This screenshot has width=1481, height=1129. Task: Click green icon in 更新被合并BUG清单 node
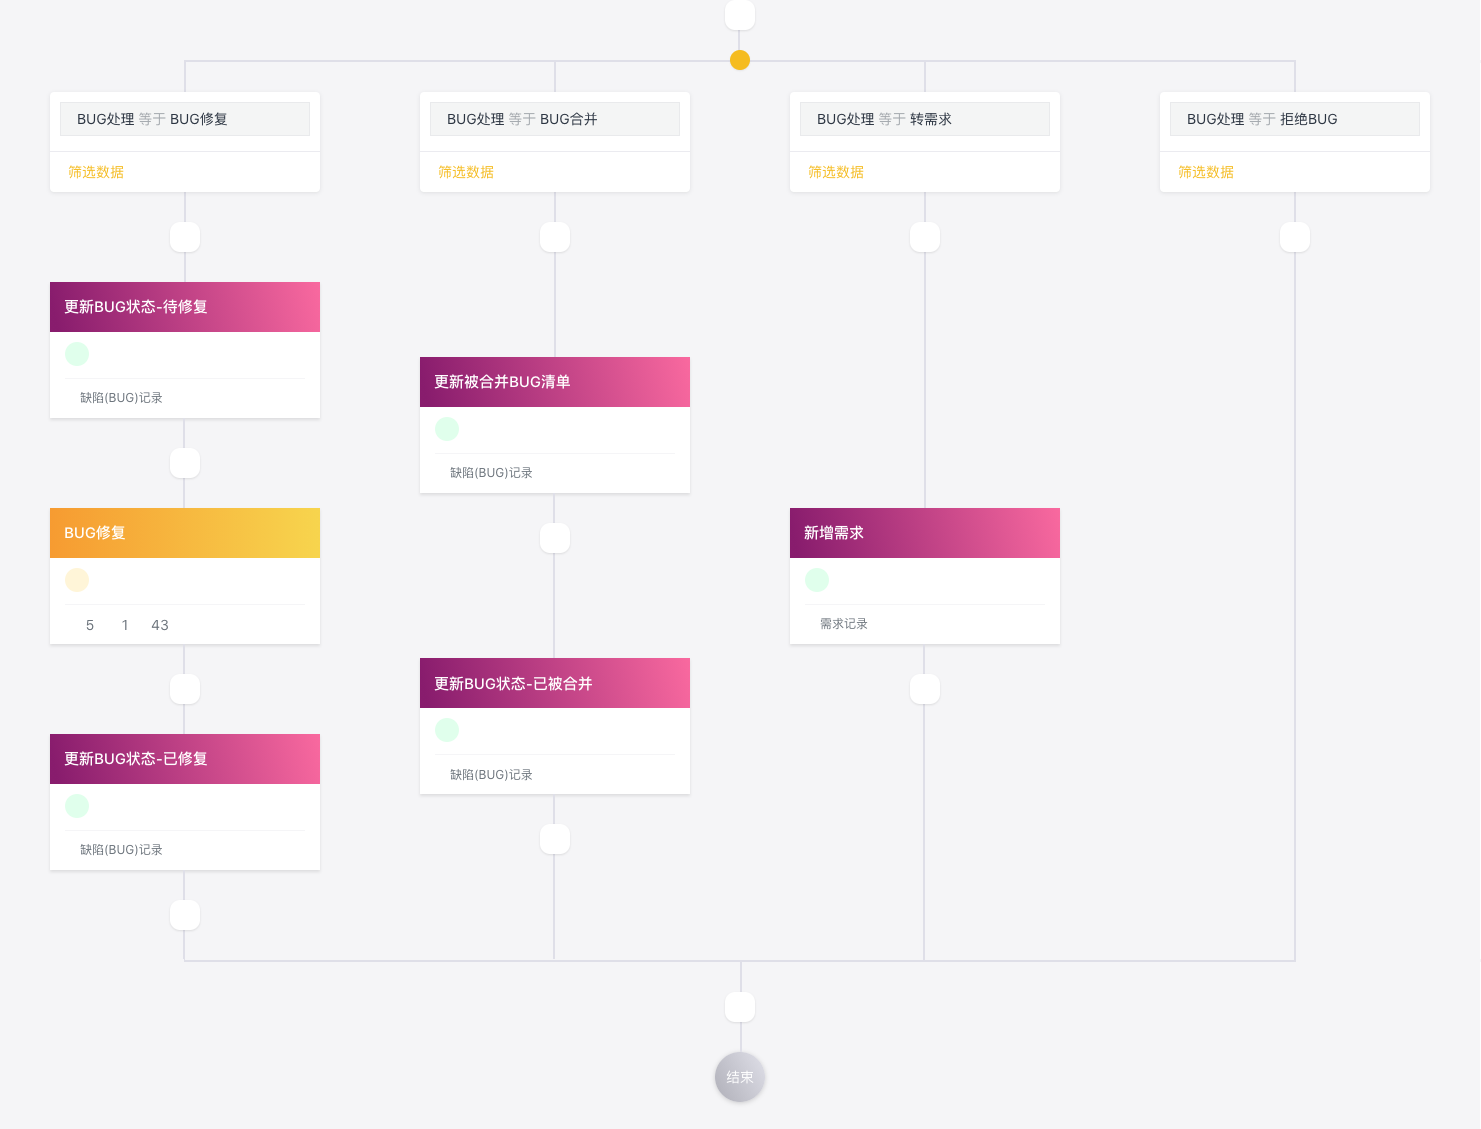pyautogui.click(x=447, y=429)
